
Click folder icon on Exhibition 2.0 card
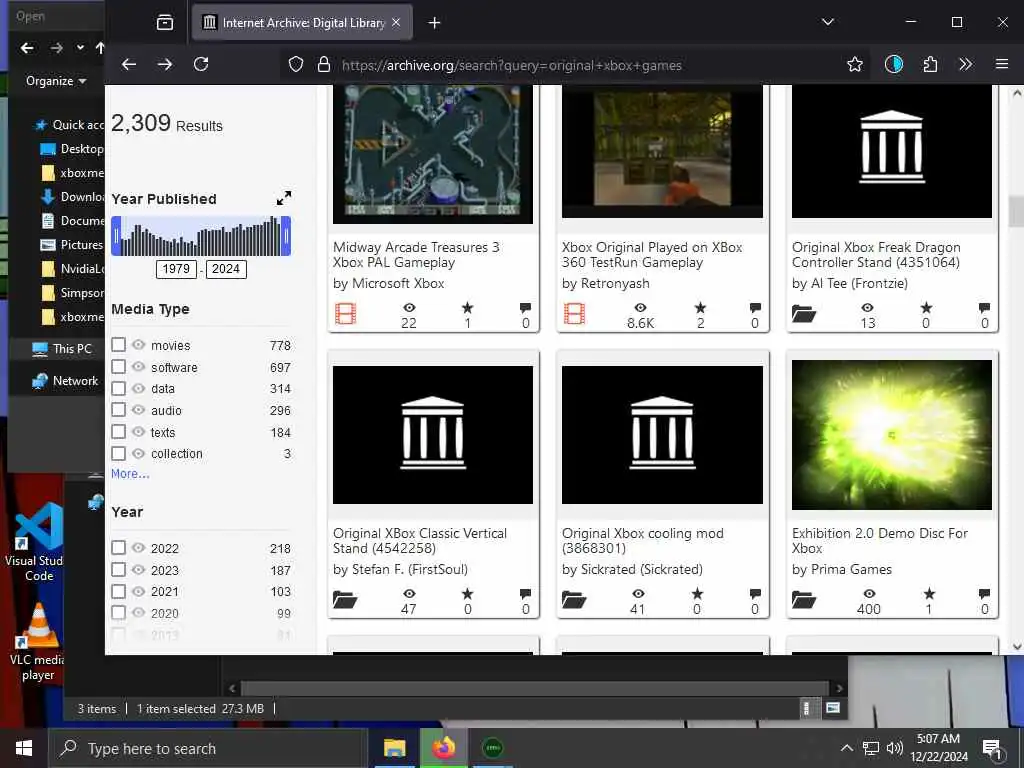(804, 600)
